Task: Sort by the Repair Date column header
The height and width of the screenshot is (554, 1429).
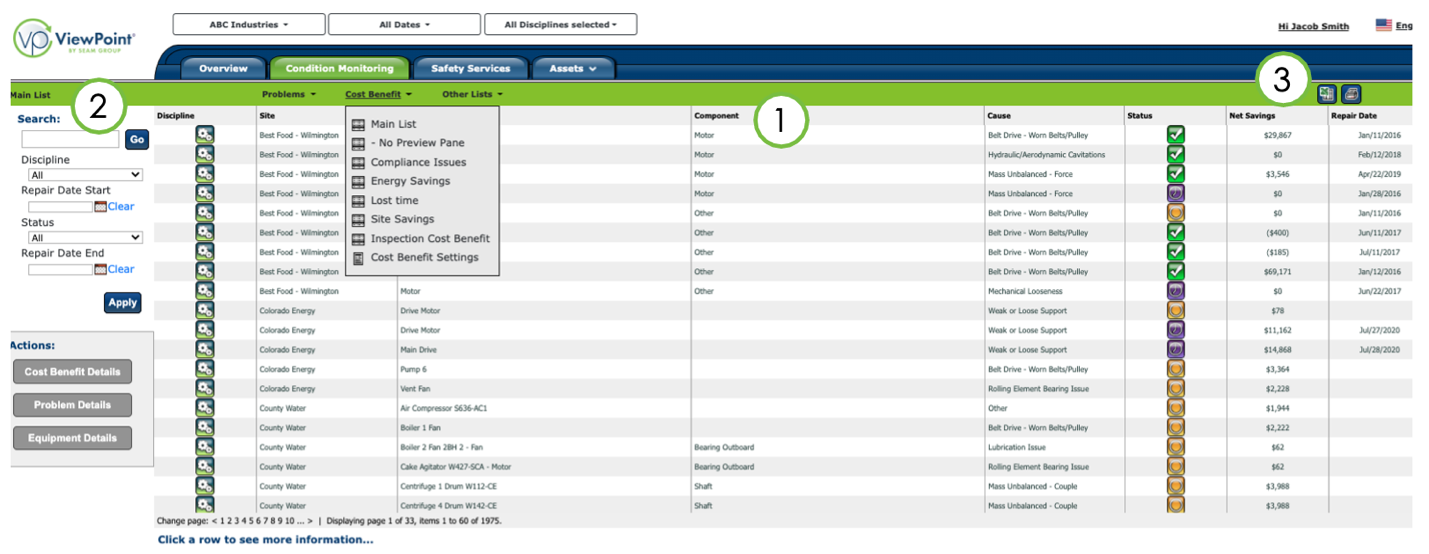Action: [x=1353, y=116]
